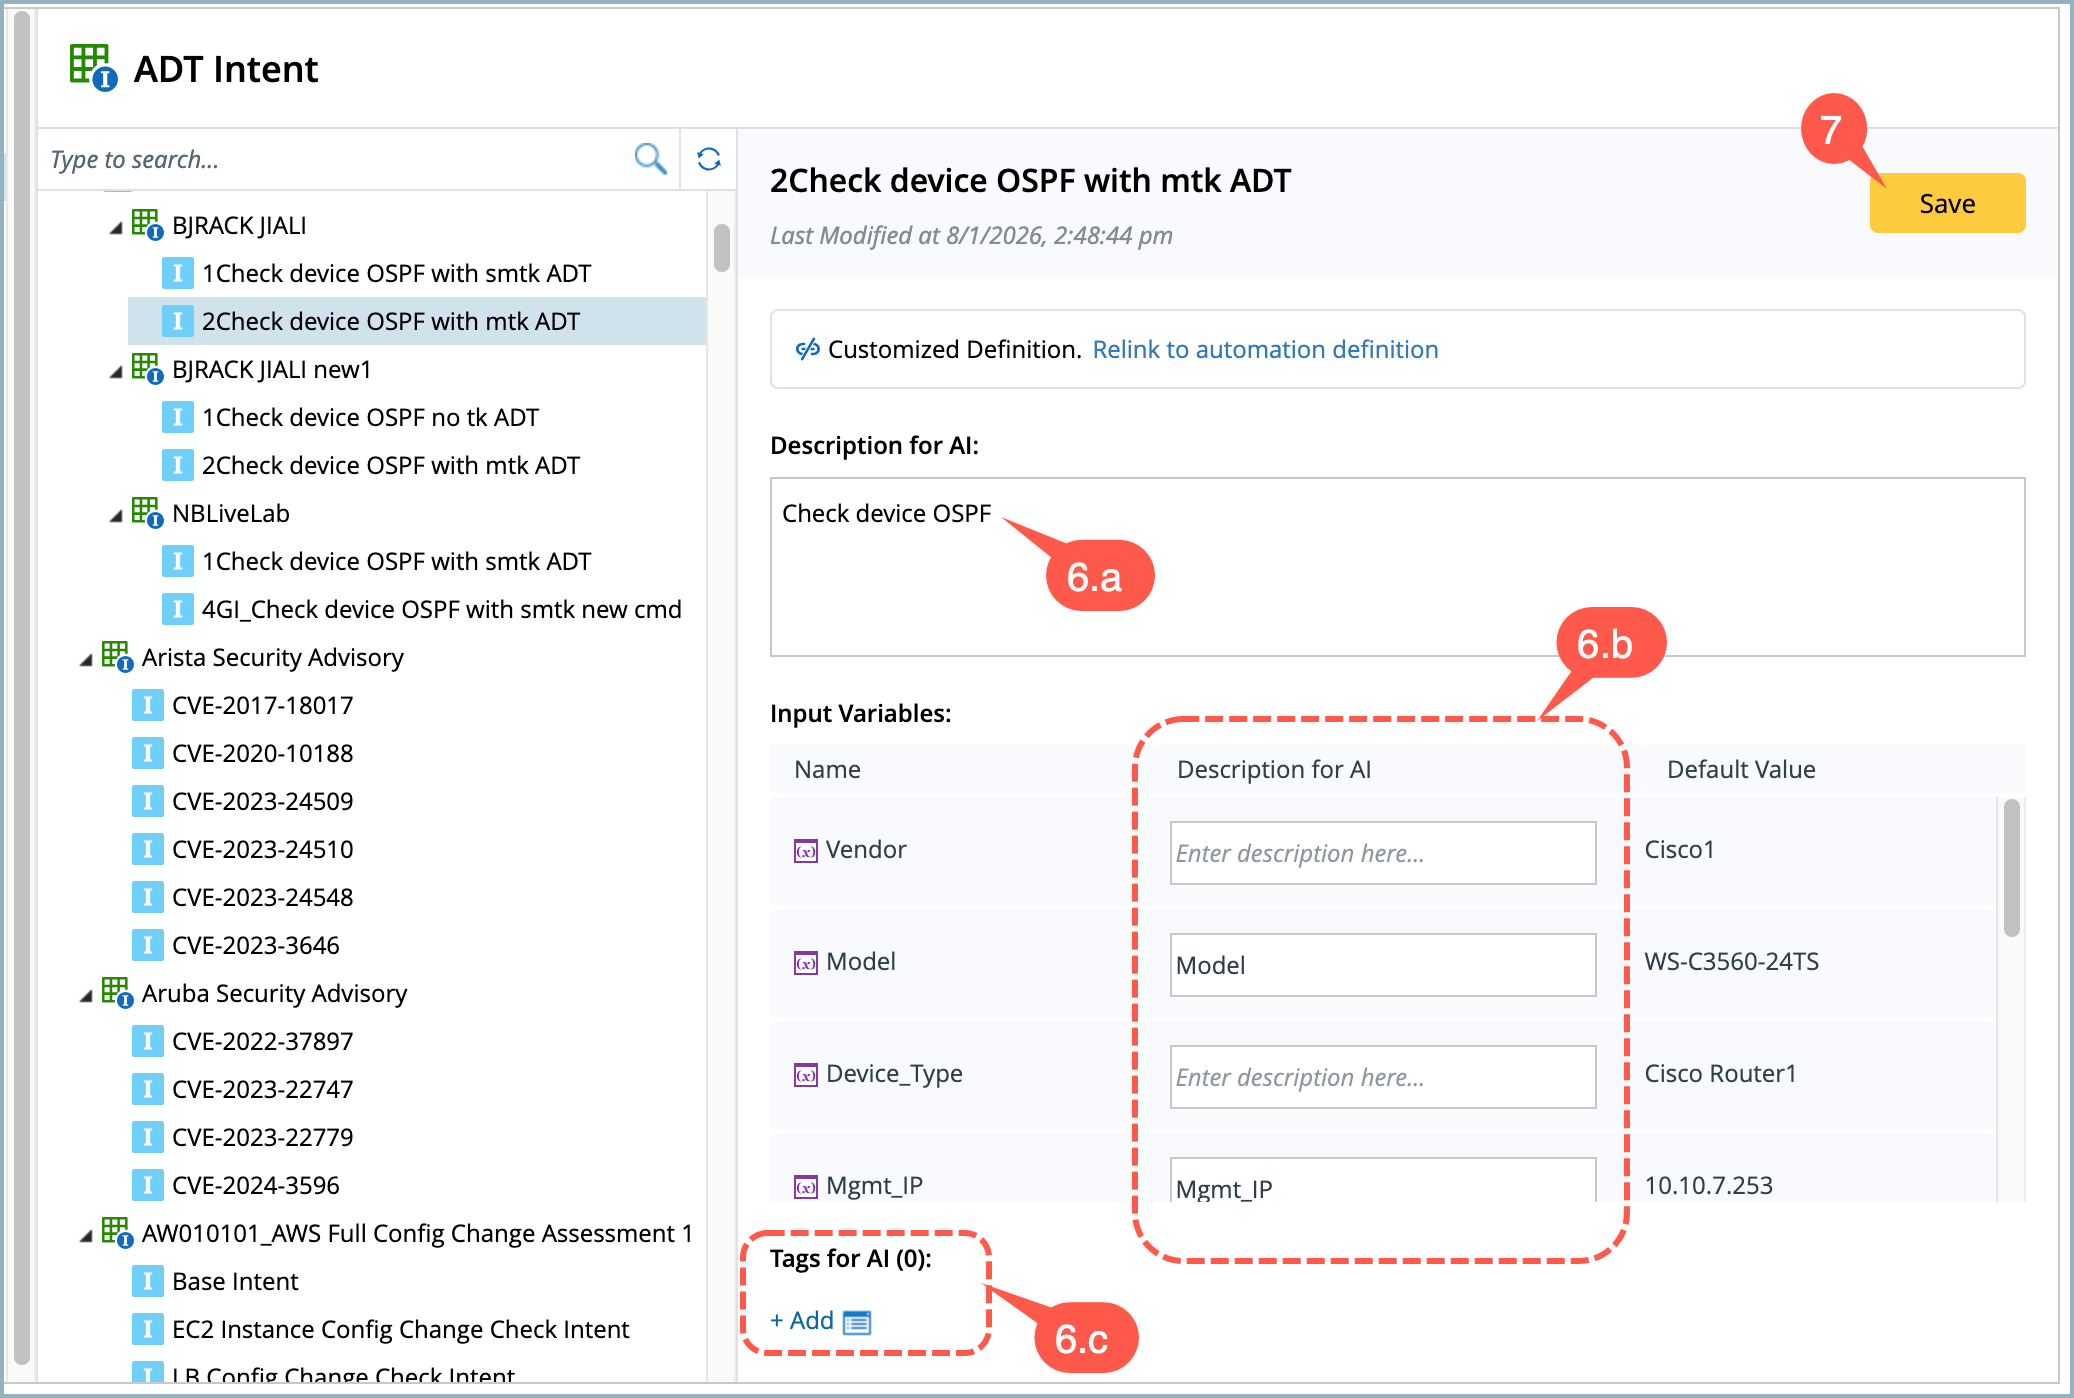
Task: Click the yellow Save button
Action: [1946, 203]
